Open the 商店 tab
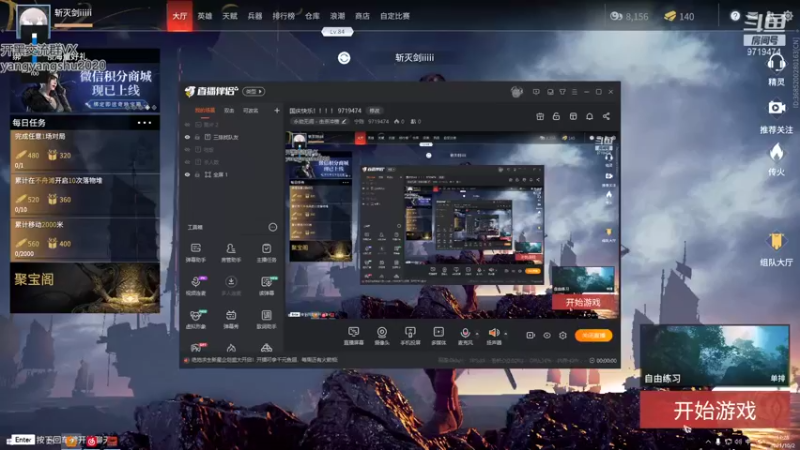 (x=362, y=16)
